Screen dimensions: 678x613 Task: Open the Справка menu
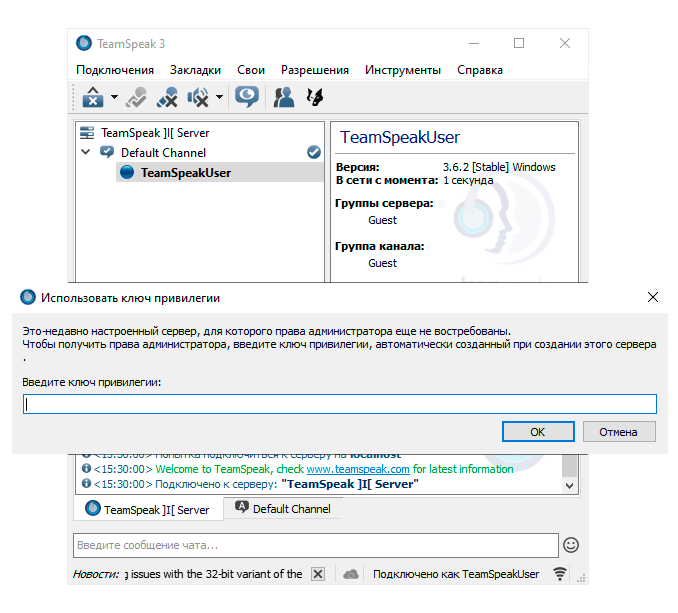(480, 70)
